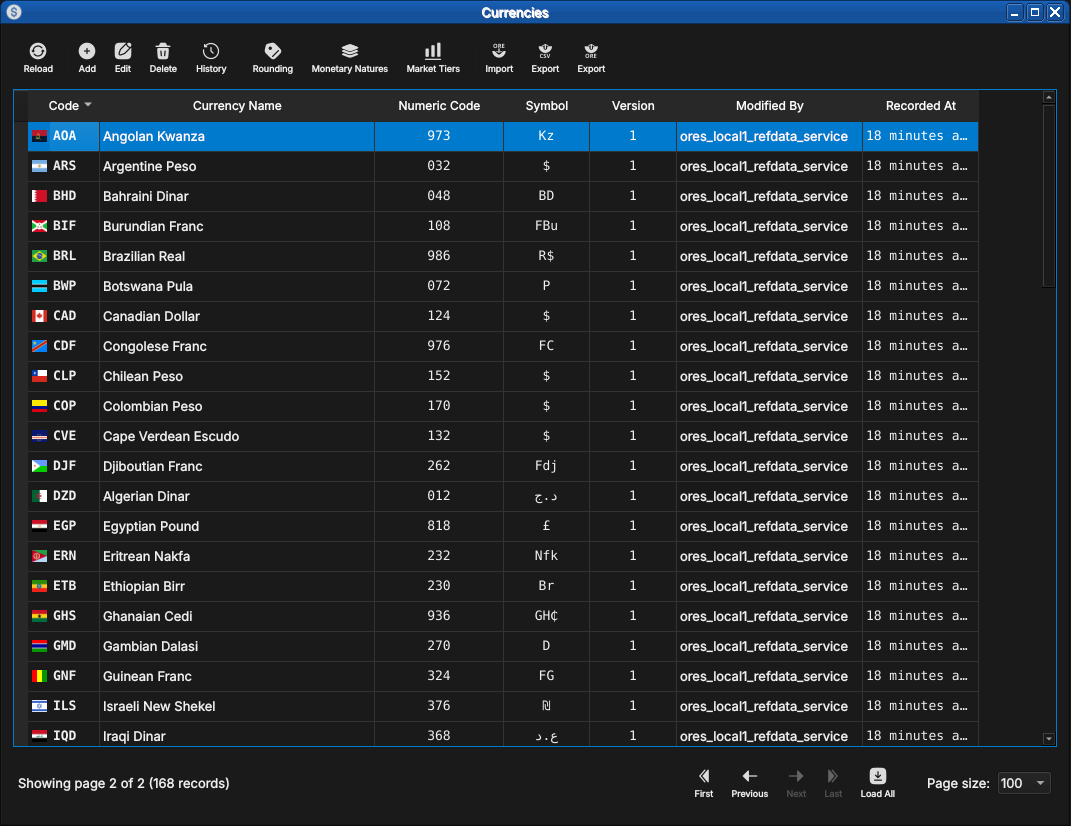Click the Canada flag for CAD

[40, 316]
